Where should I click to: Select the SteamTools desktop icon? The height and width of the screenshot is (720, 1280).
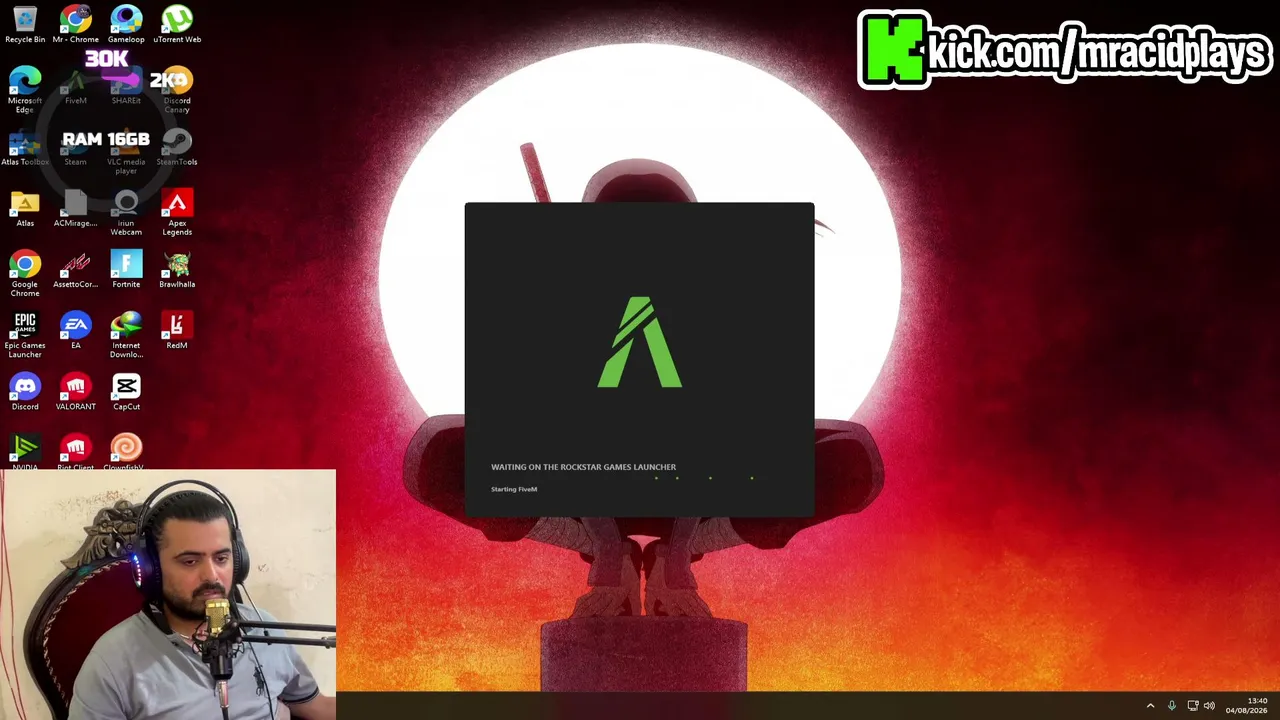177,148
